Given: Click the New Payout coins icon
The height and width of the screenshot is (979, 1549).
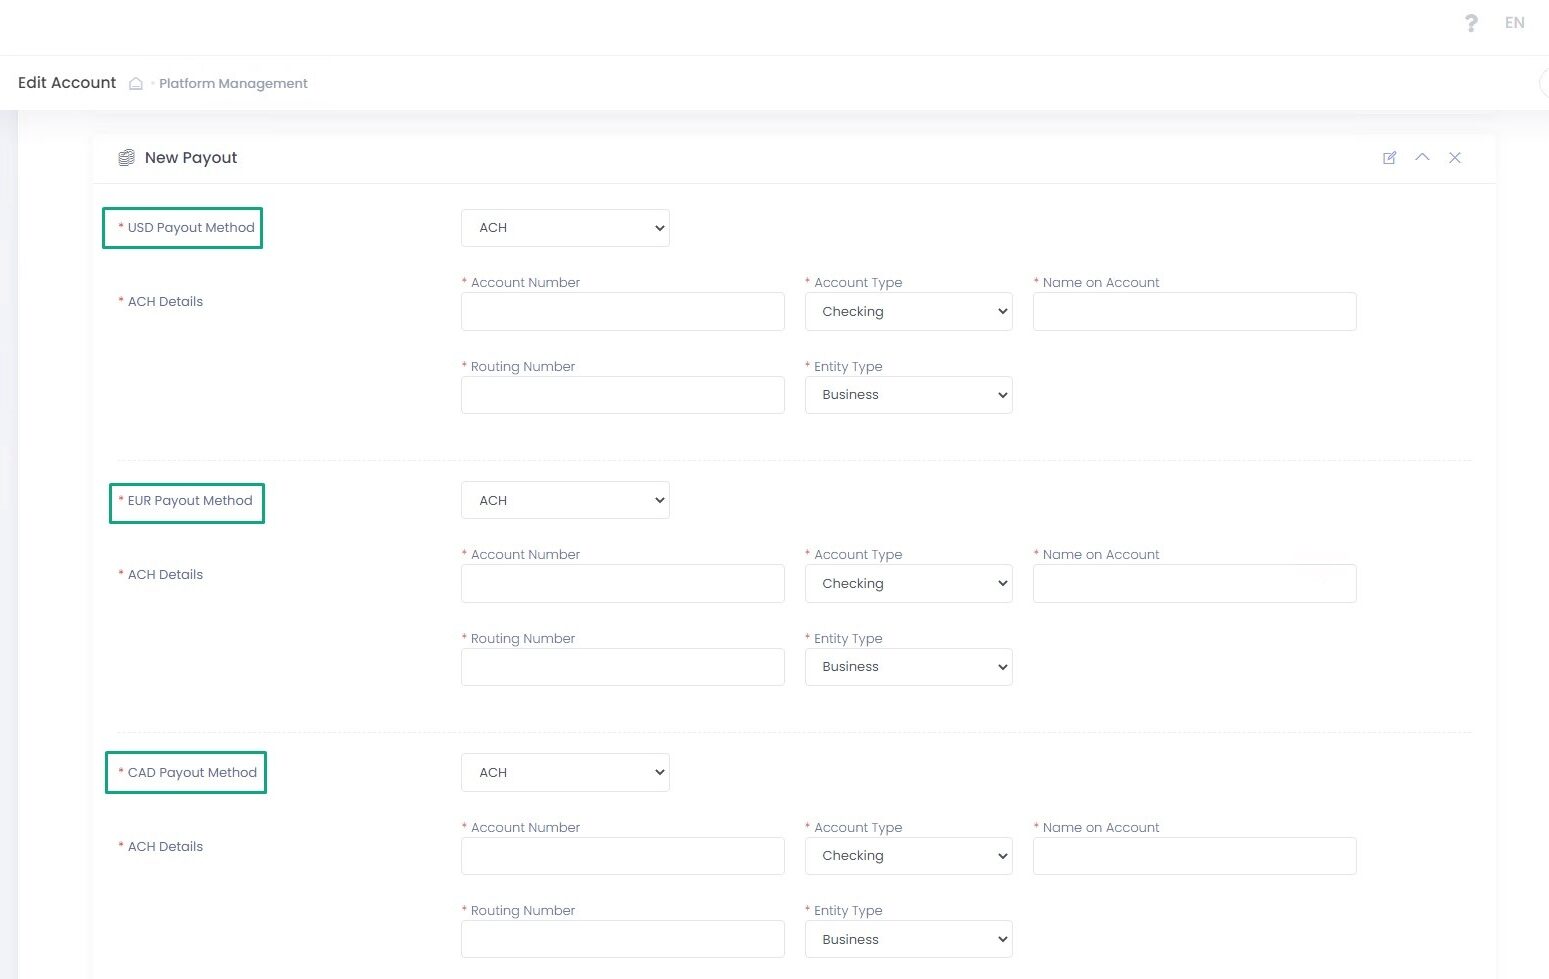Looking at the screenshot, I should tap(126, 158).
